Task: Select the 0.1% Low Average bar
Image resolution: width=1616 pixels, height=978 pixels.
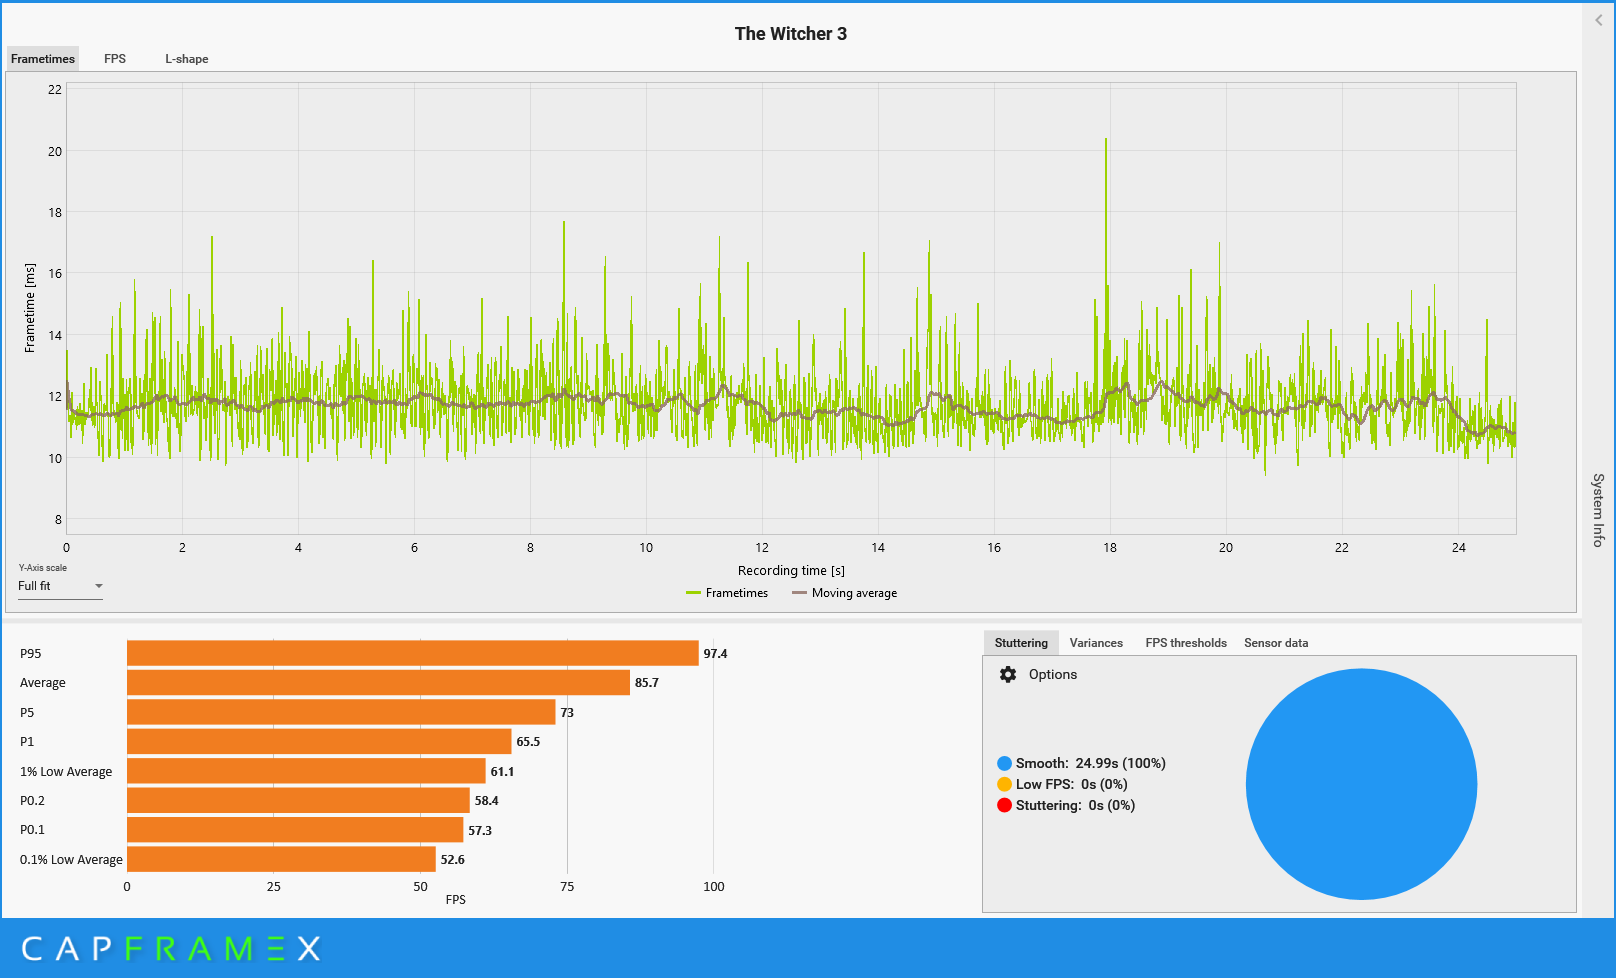Action: coord(281,859)
